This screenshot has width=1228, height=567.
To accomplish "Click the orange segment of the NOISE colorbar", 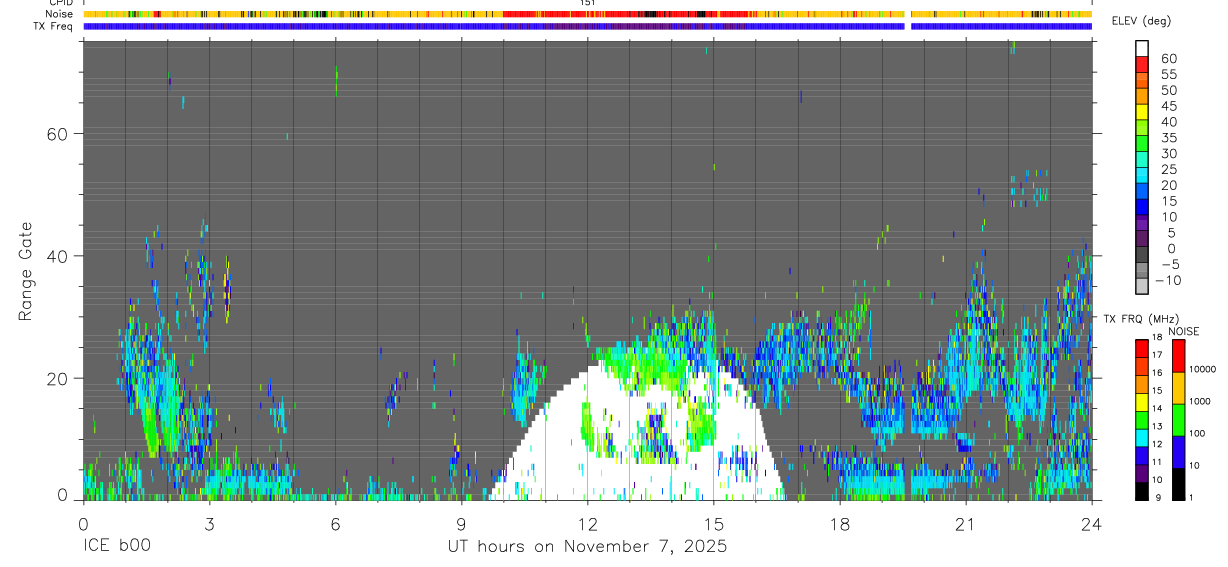I will pos(1179,388).
